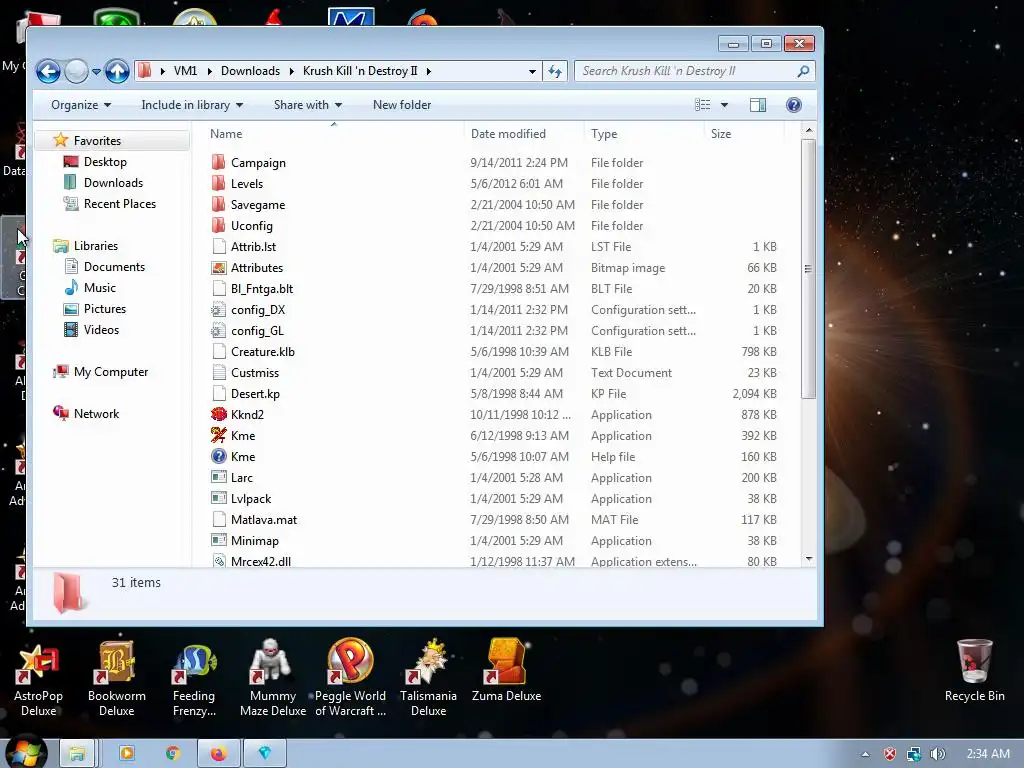The height and width of the screenshot is (768, 1024).
Task: Select Recent Places in navigation pane
Action: (x=119, y=203)
